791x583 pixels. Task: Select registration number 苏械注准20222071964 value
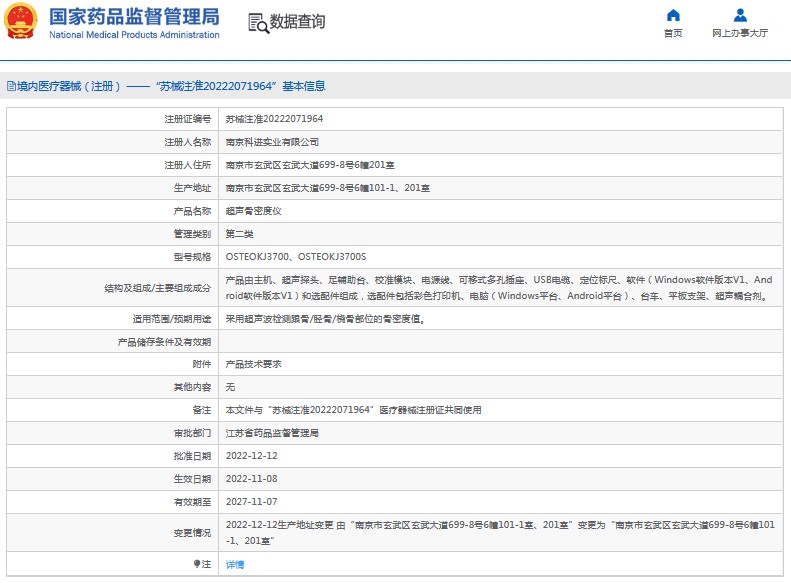pos(274,119)
